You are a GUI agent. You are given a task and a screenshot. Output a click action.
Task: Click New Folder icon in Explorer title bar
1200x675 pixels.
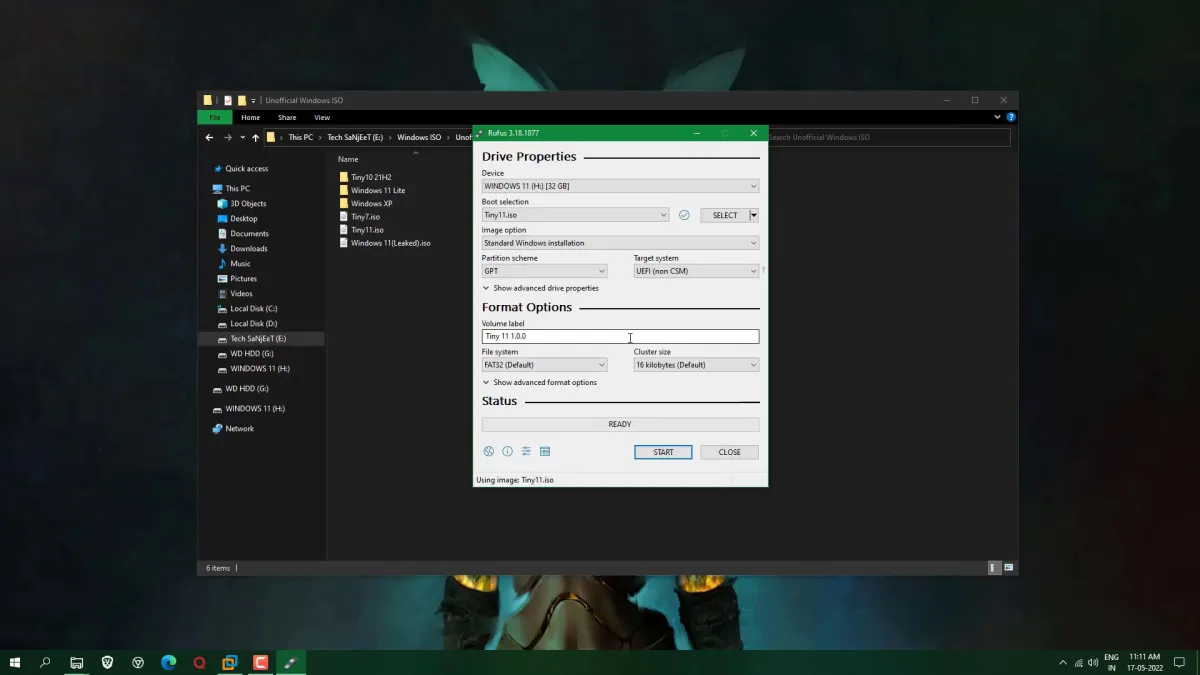pos(241,100)
